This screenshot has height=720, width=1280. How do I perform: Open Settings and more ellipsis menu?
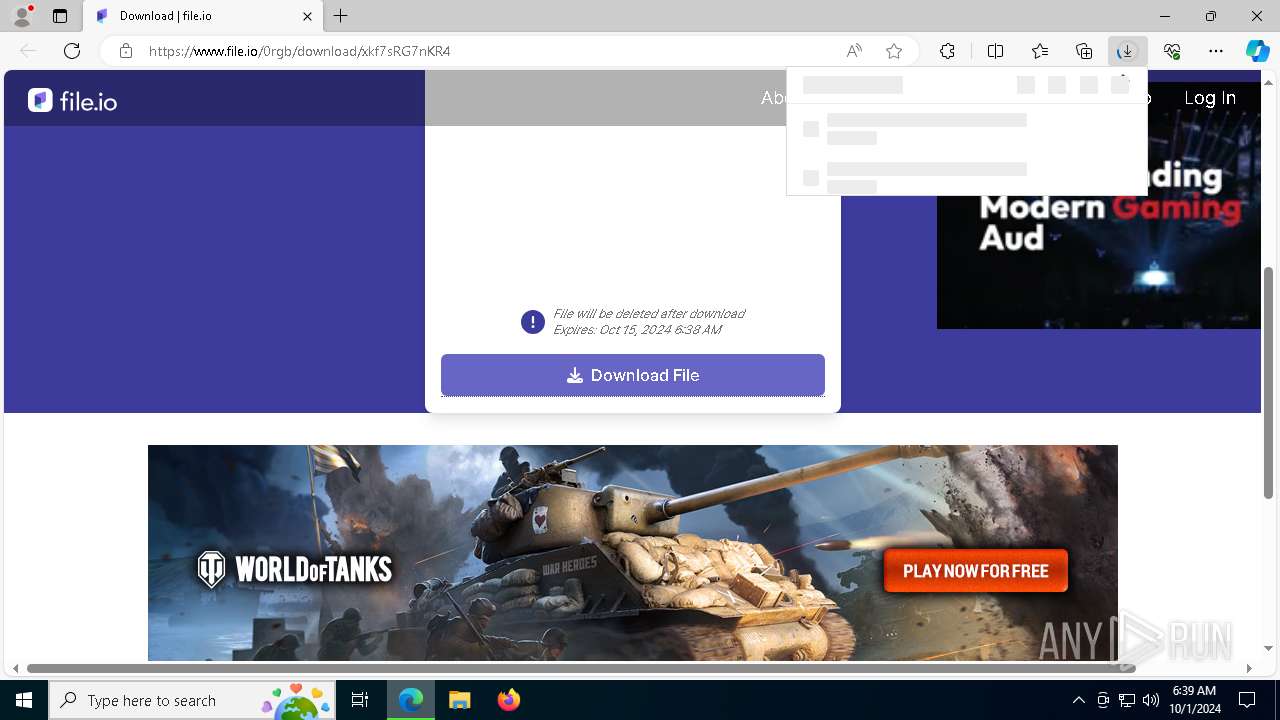[1216, 51]
